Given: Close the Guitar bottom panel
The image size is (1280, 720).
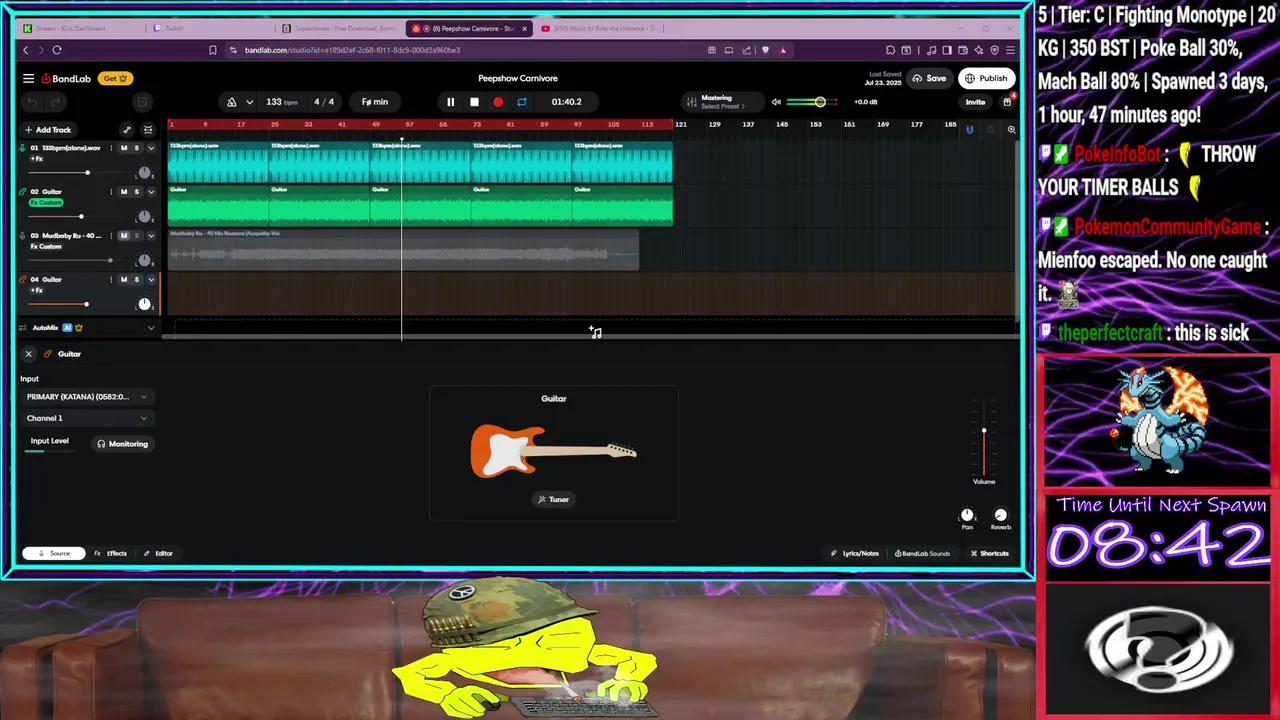Looking at the screenshot, I should coord(29,354).
